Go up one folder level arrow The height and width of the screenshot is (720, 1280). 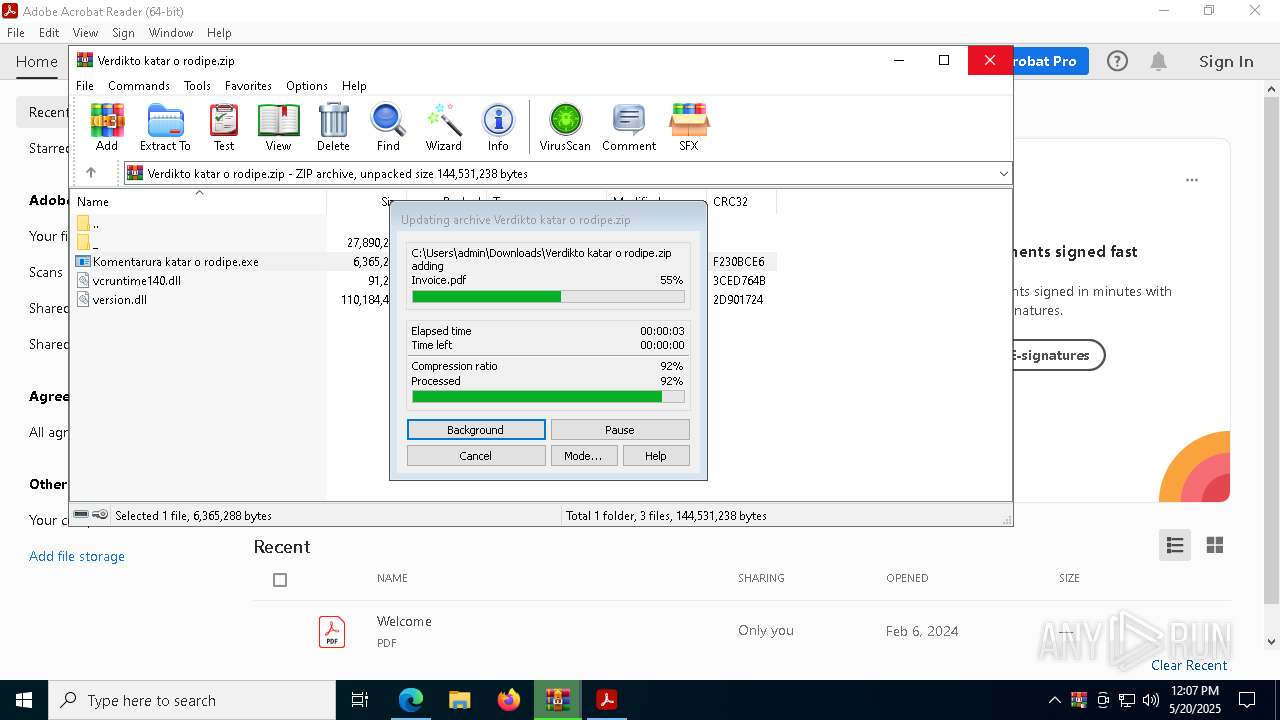click(91, 173)
